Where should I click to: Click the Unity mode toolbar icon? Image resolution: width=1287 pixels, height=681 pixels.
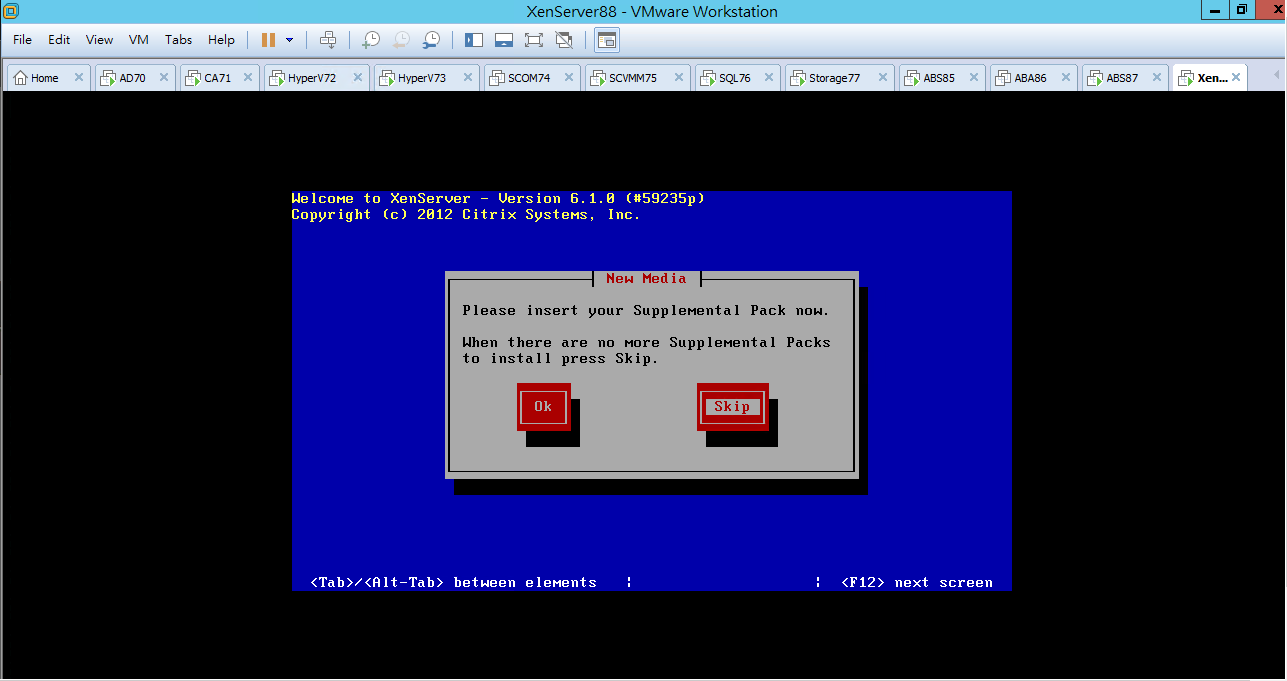[x=564, y=40]
